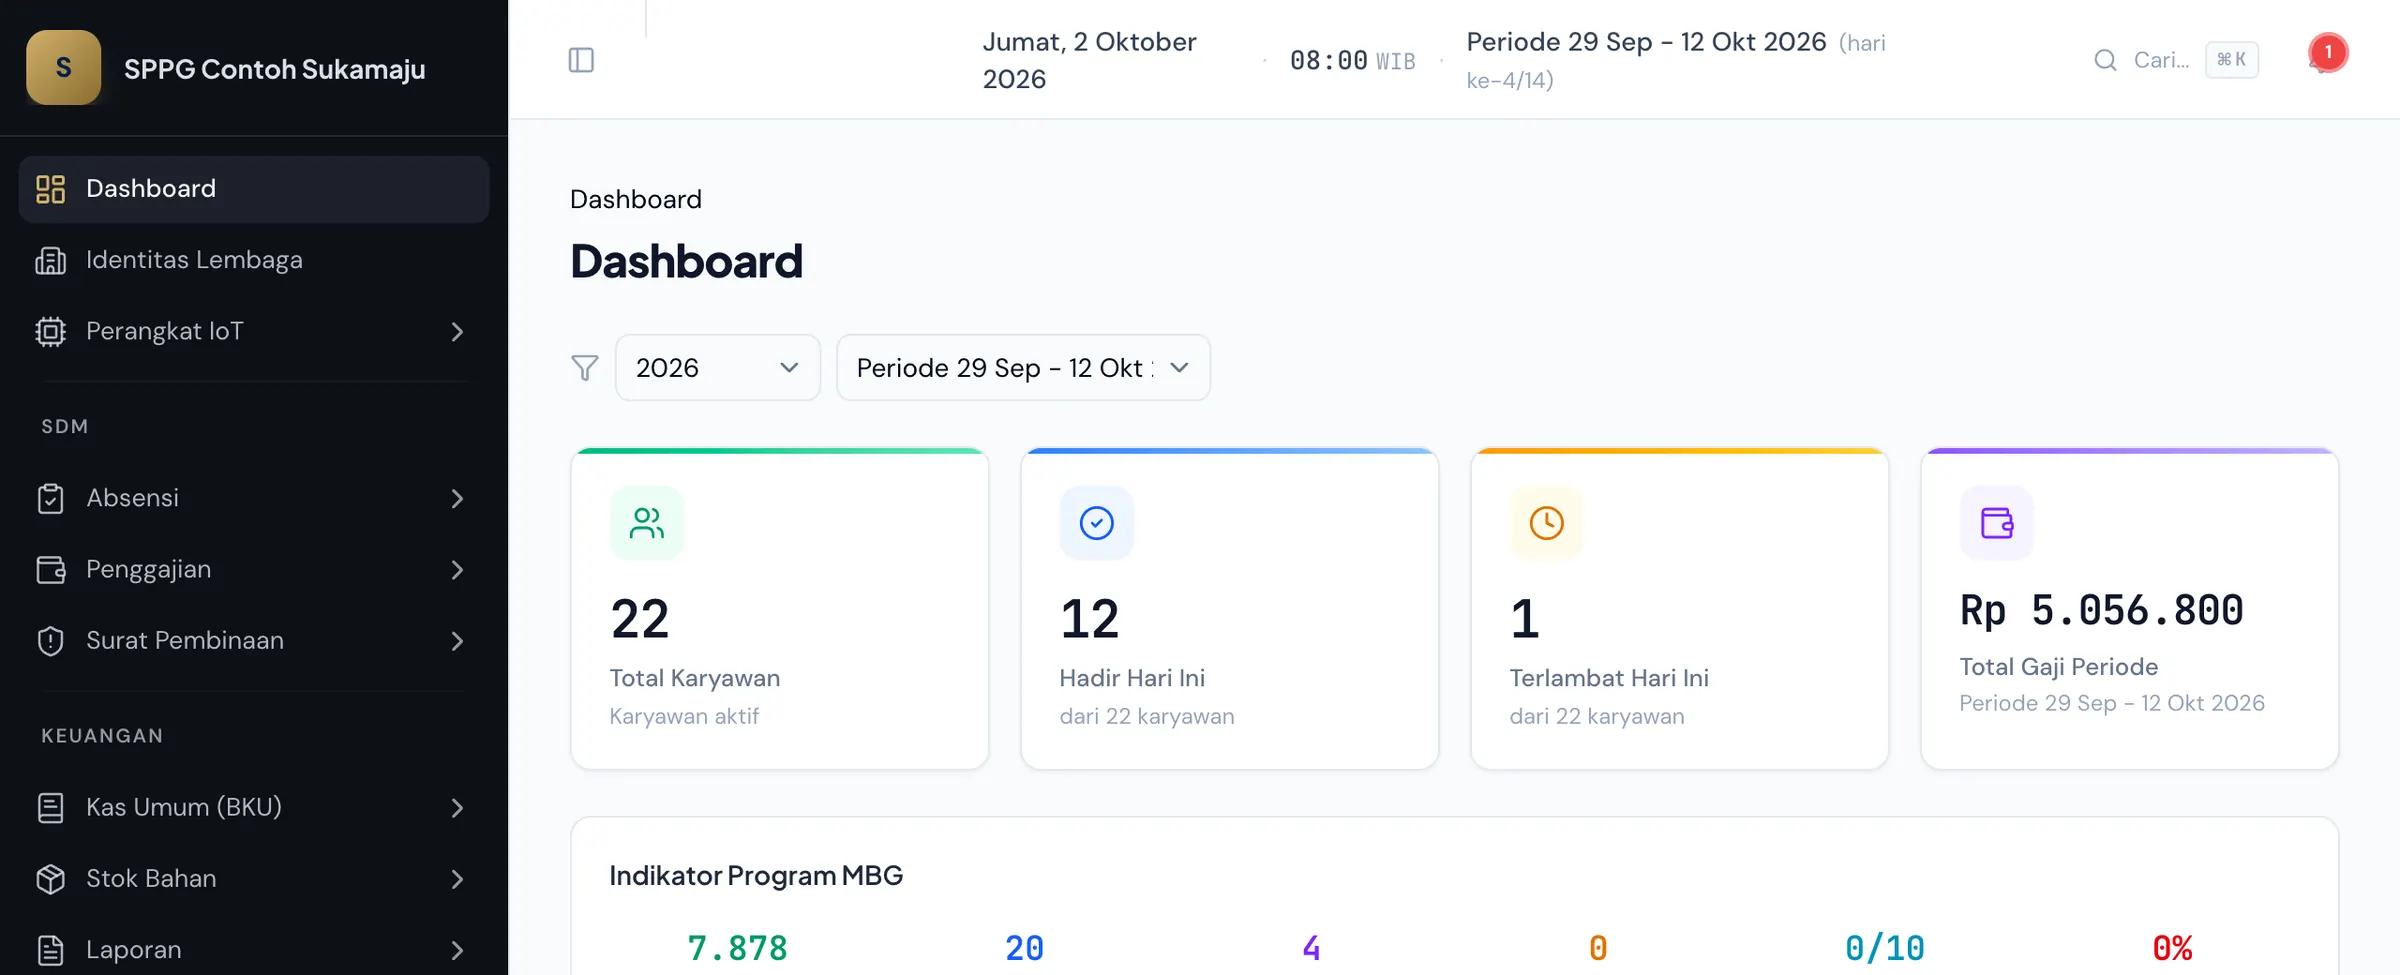Open the Laporan menu item

(254, 950)
